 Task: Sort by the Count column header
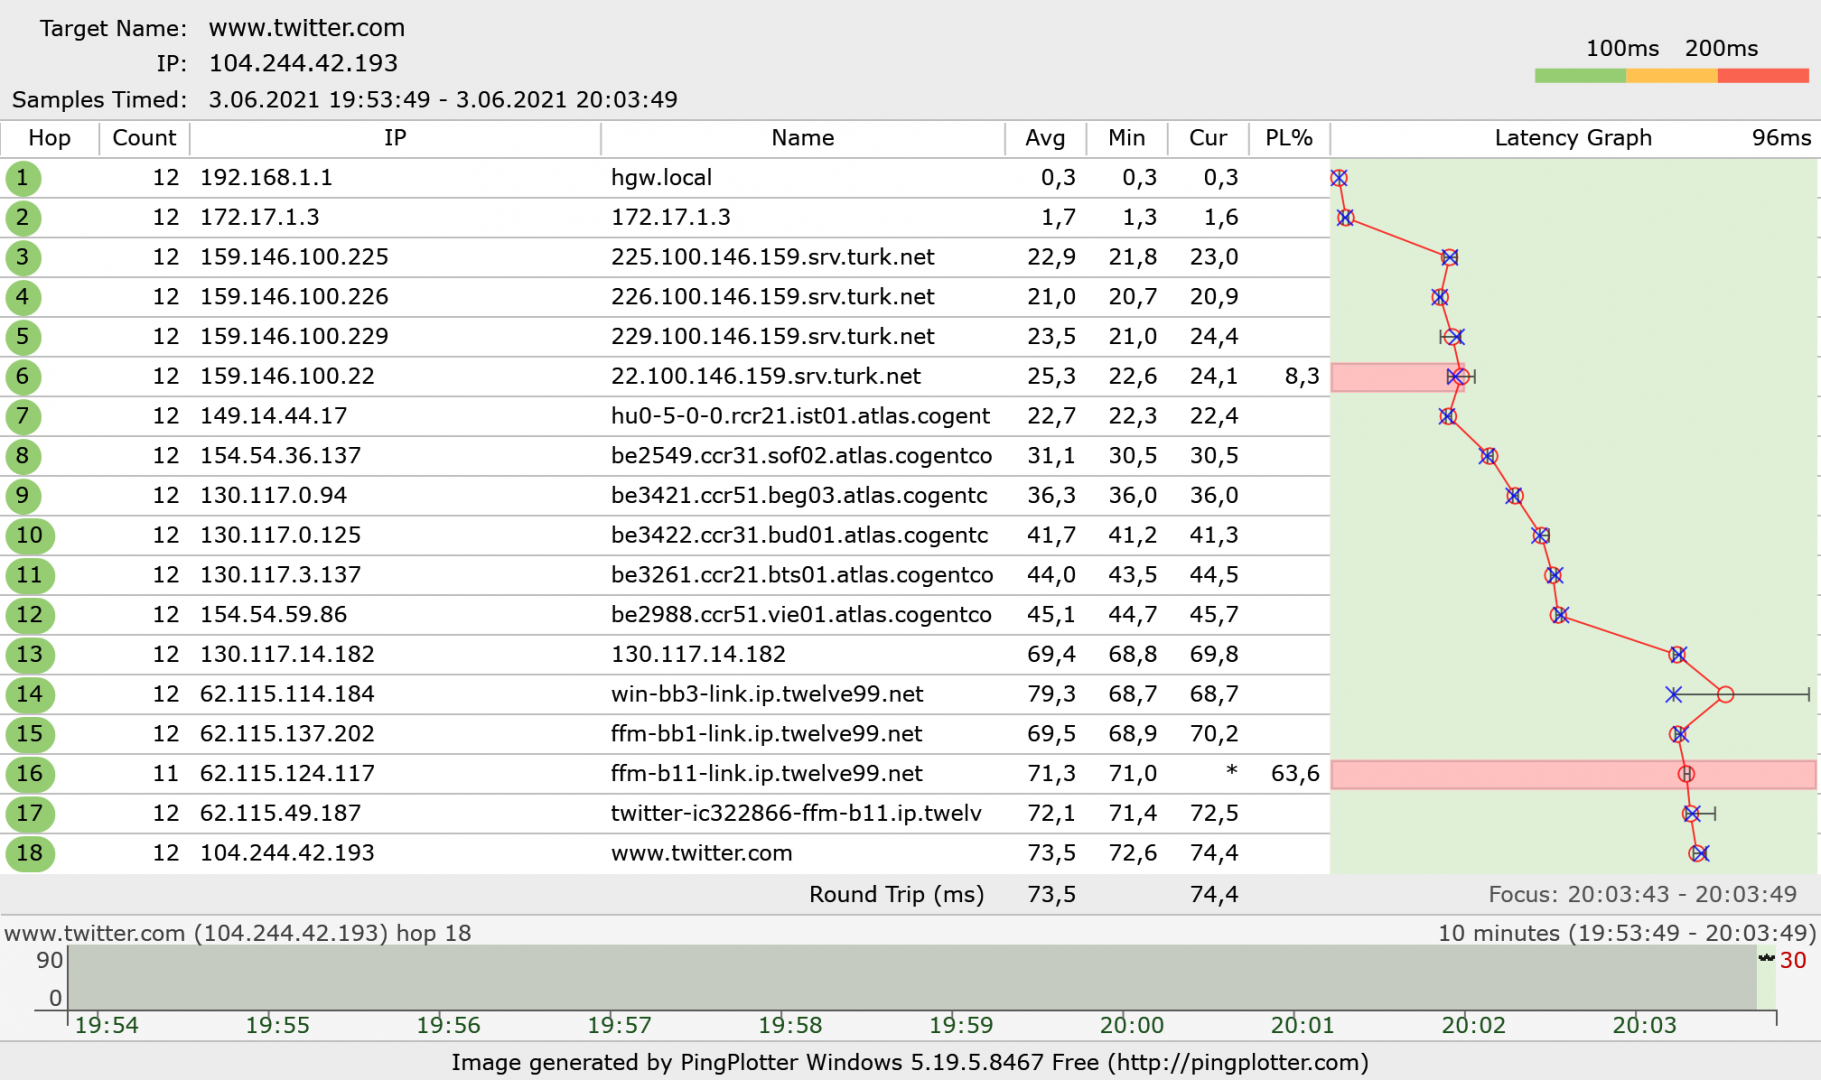coord(144,138)
